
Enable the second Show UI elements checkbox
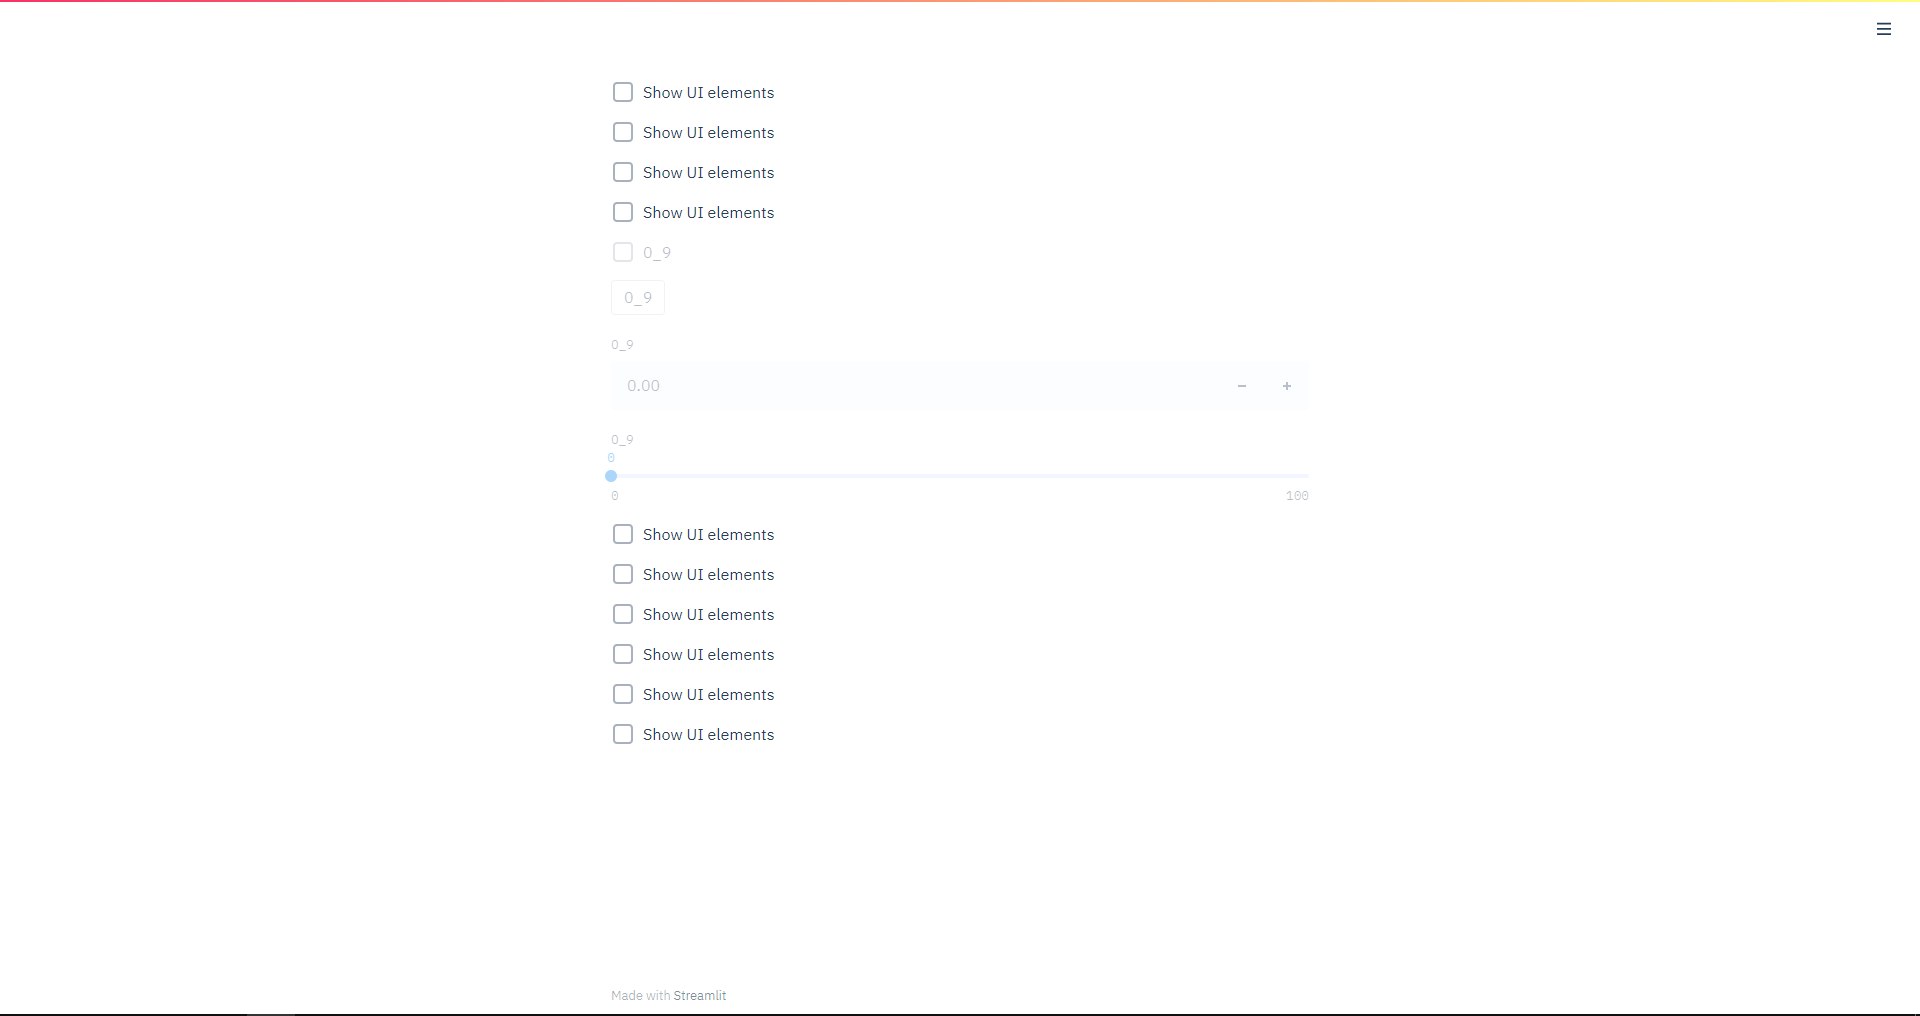coord(623,132)
